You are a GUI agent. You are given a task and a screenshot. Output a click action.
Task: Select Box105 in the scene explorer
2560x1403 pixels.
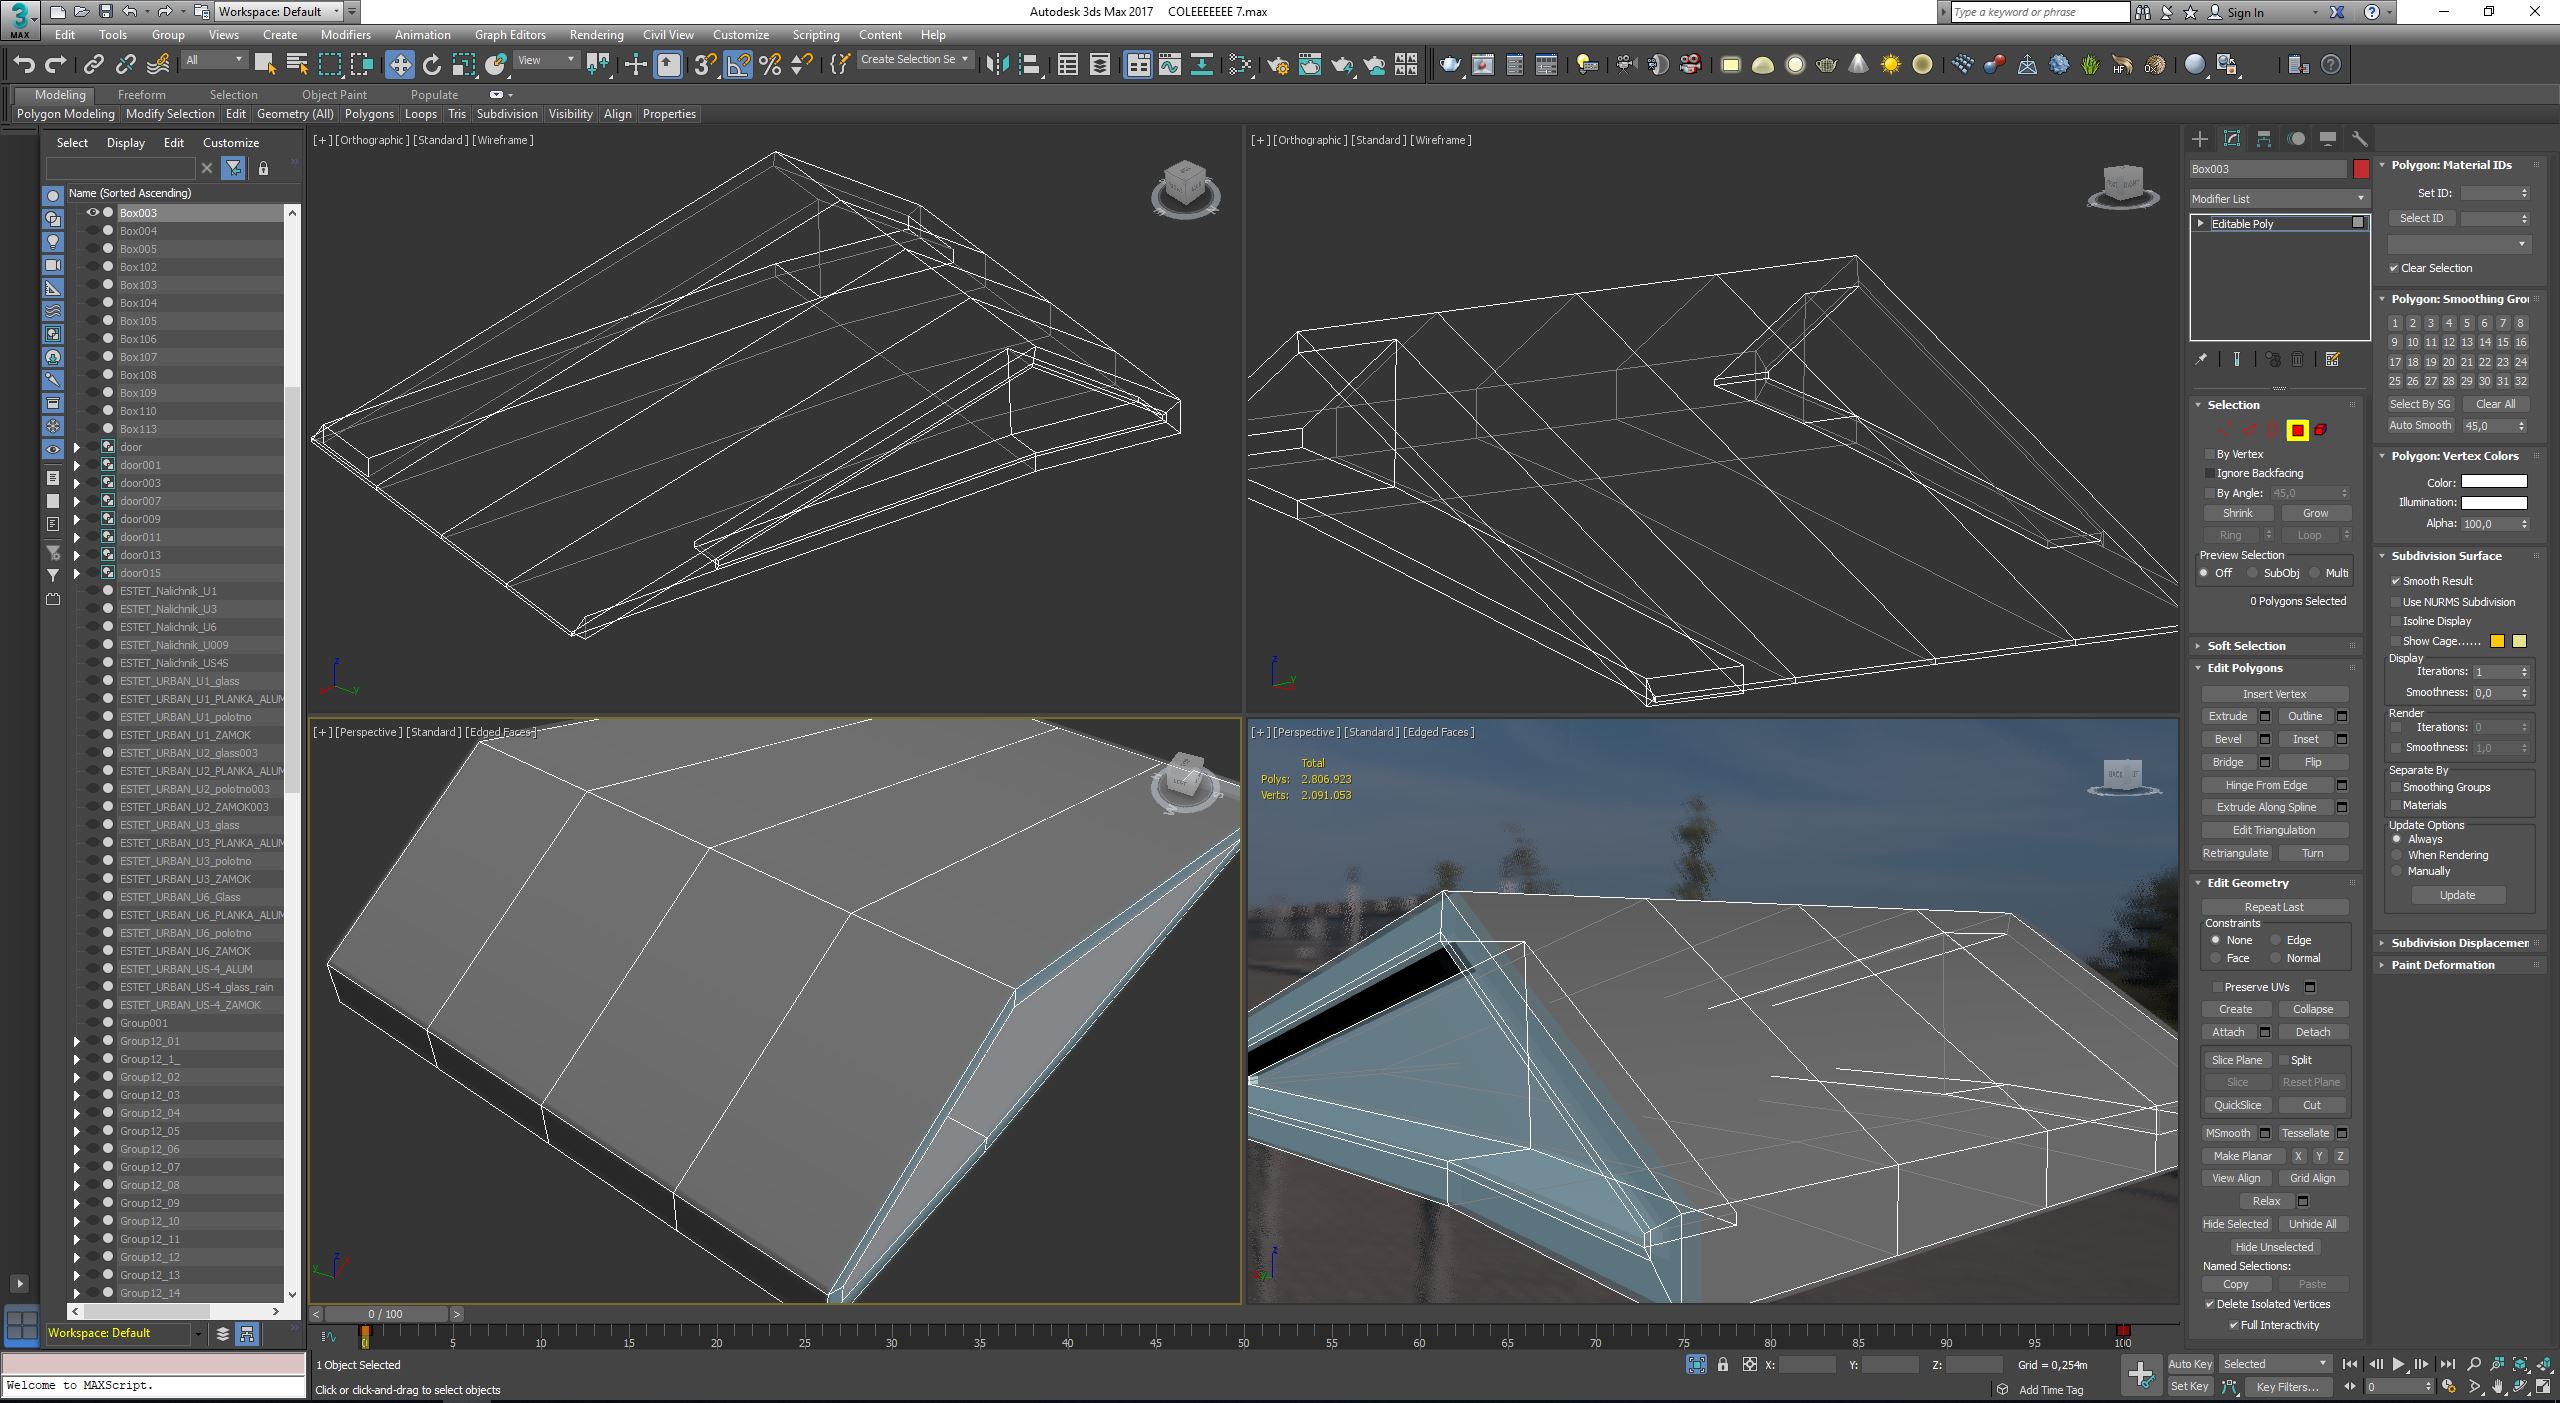pyautogui.click(x=138, y=321)
